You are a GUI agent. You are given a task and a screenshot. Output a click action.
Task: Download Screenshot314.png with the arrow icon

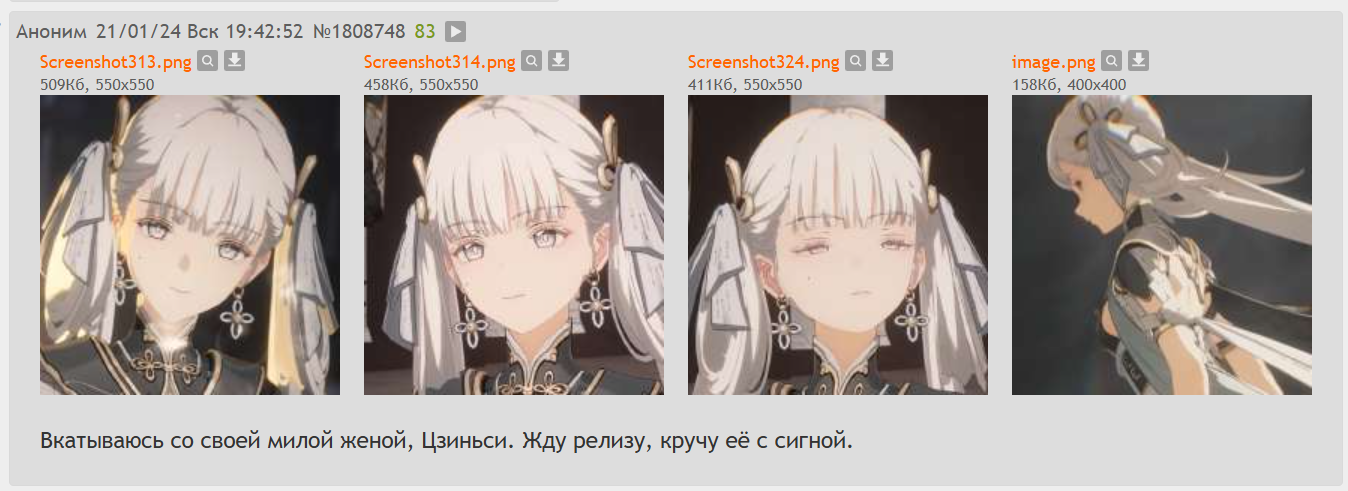[x=558, y=61]
